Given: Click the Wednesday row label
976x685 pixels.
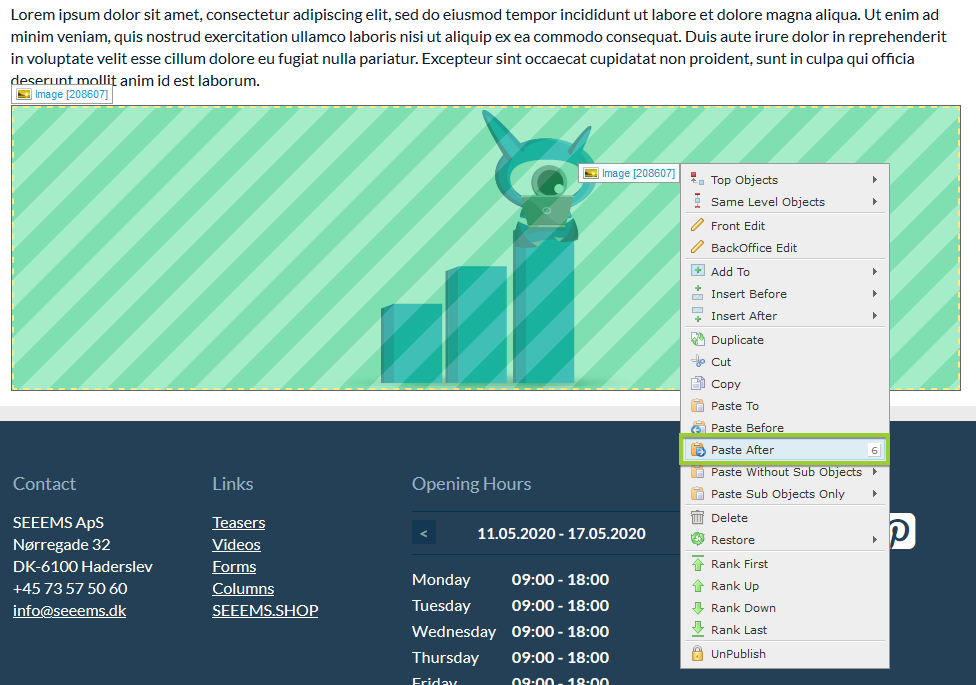Looking at the screenshot, I should click(x=454, y=631).
